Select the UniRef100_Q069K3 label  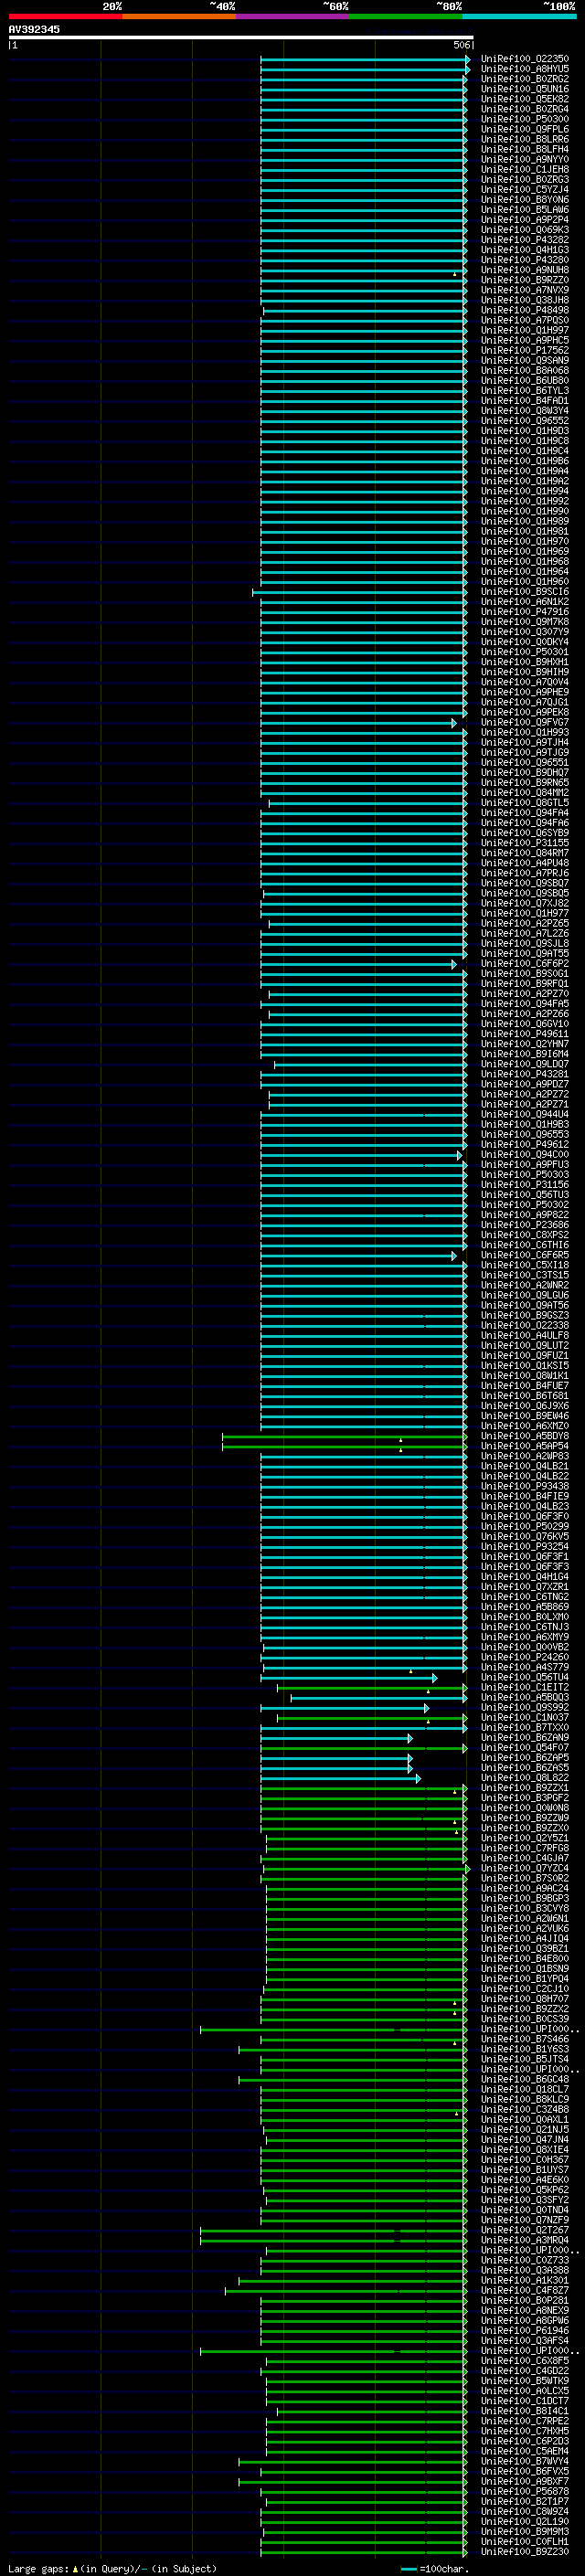[x=524, y=230]
